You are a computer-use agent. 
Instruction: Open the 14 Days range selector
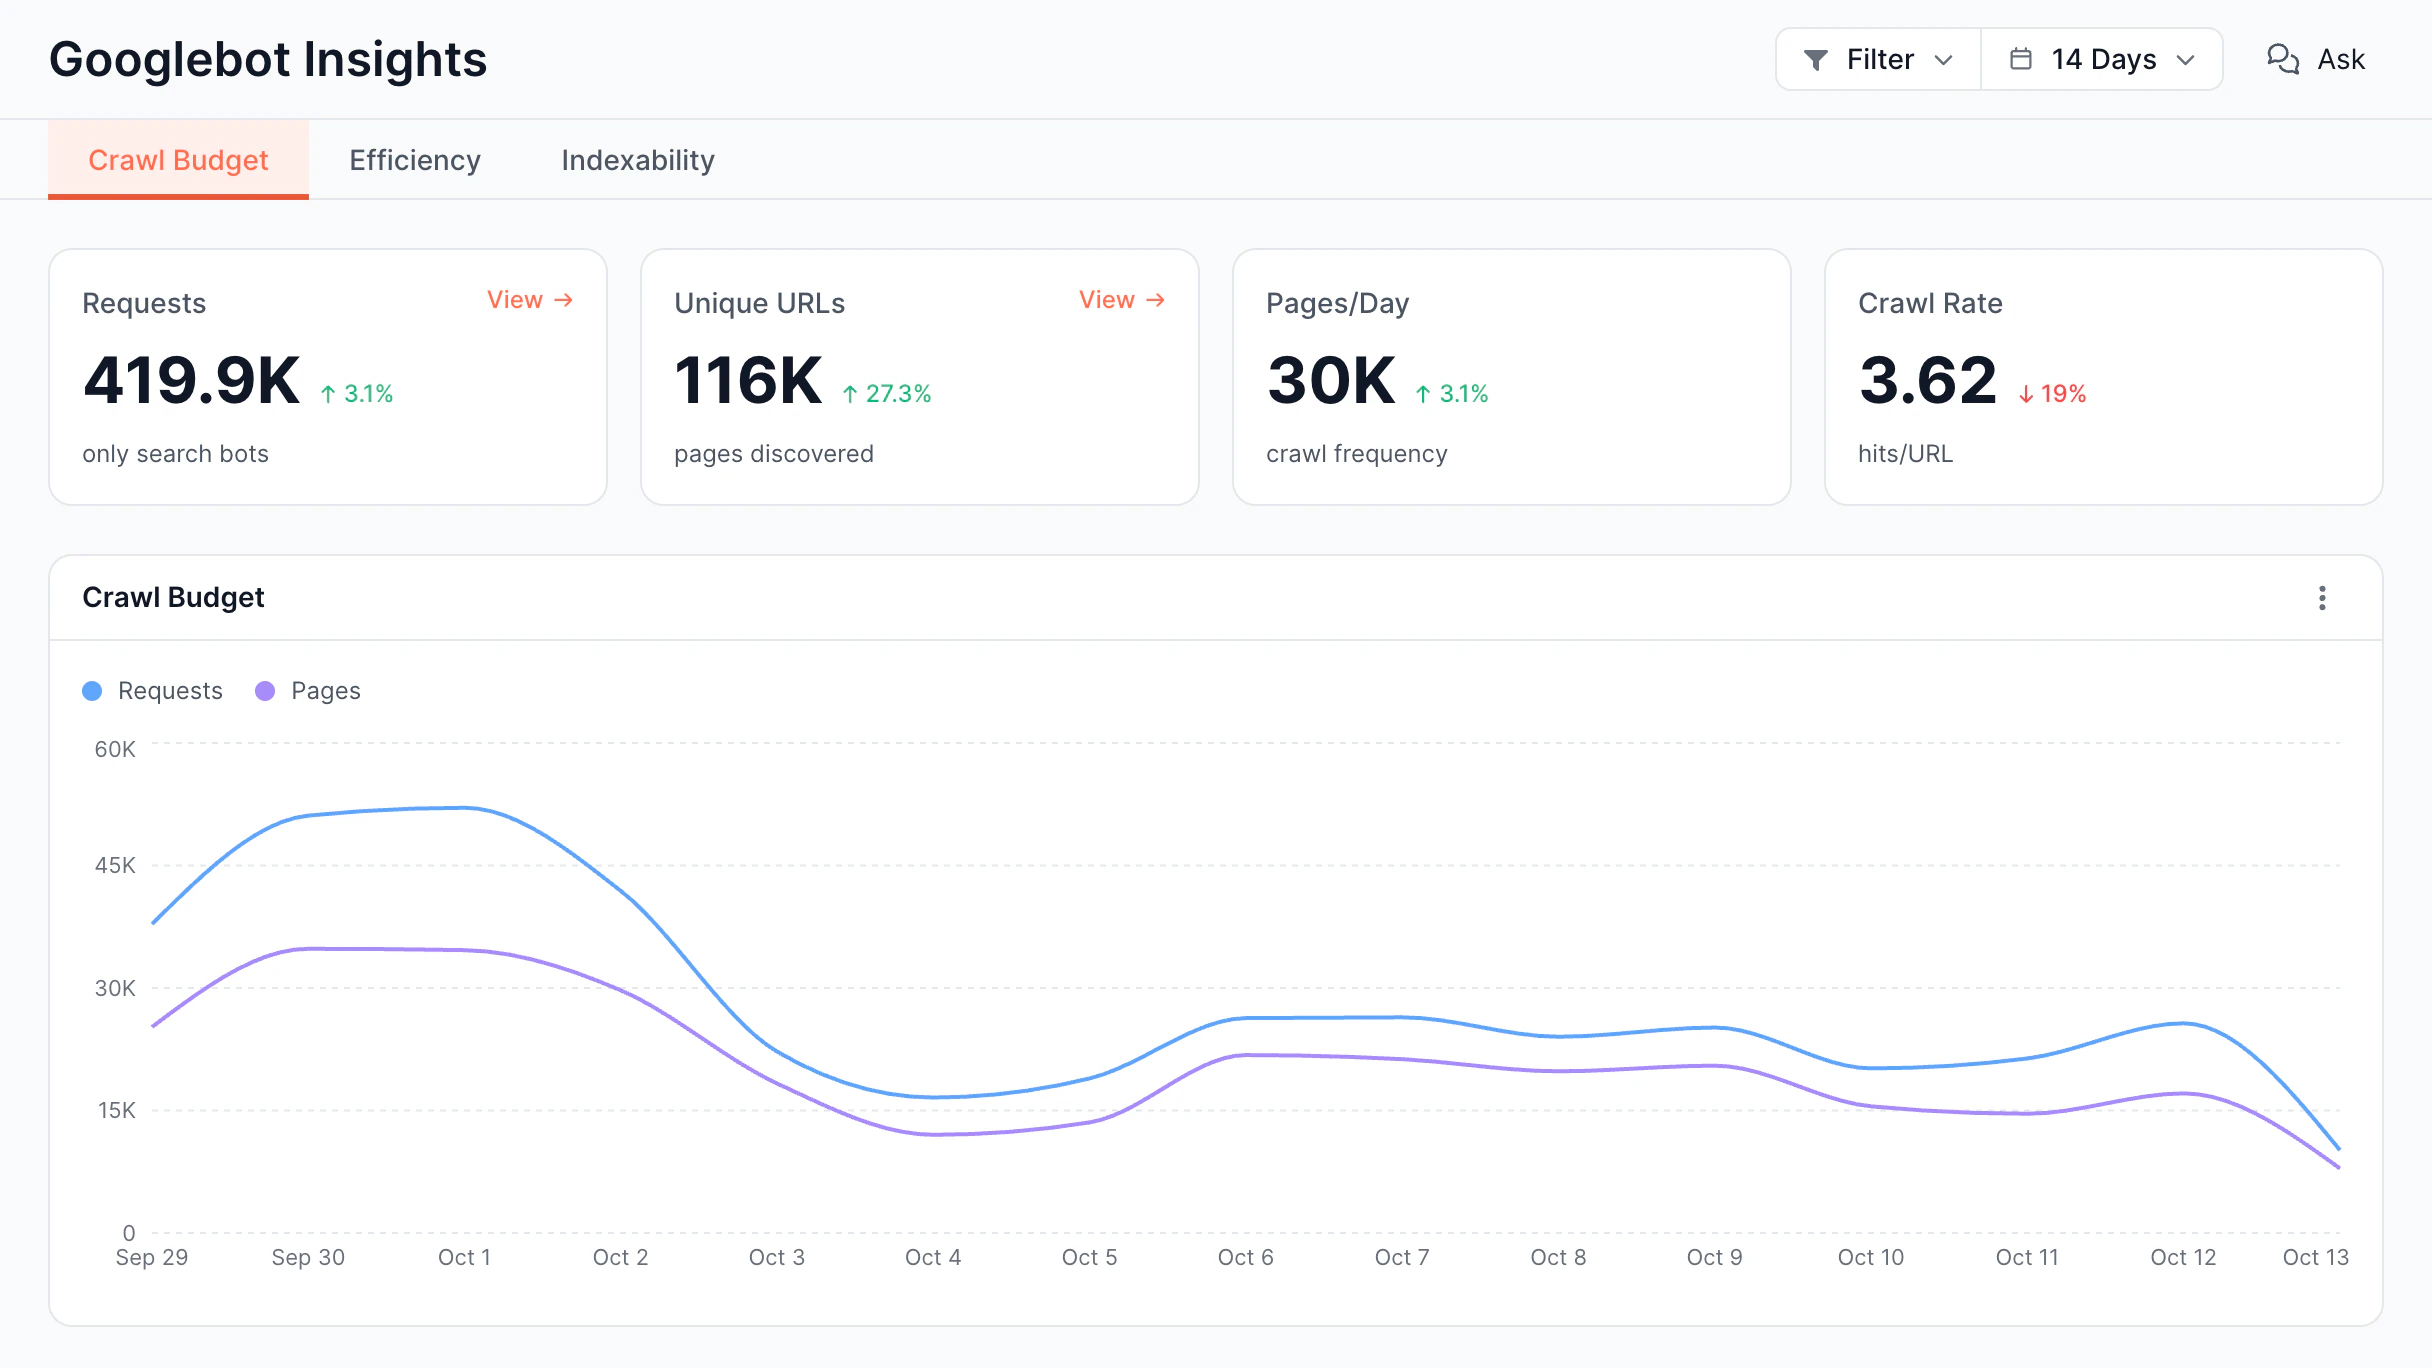click(x=2102, y=59)
